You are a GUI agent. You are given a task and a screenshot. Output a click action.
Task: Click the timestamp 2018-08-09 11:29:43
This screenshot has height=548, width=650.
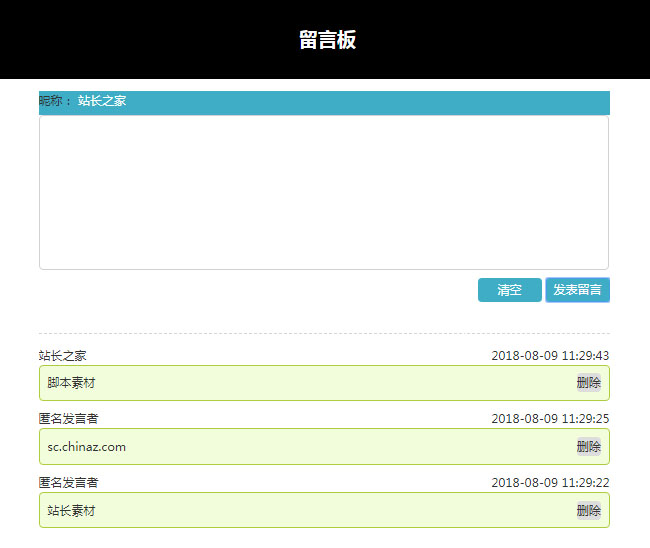(550, 355)
